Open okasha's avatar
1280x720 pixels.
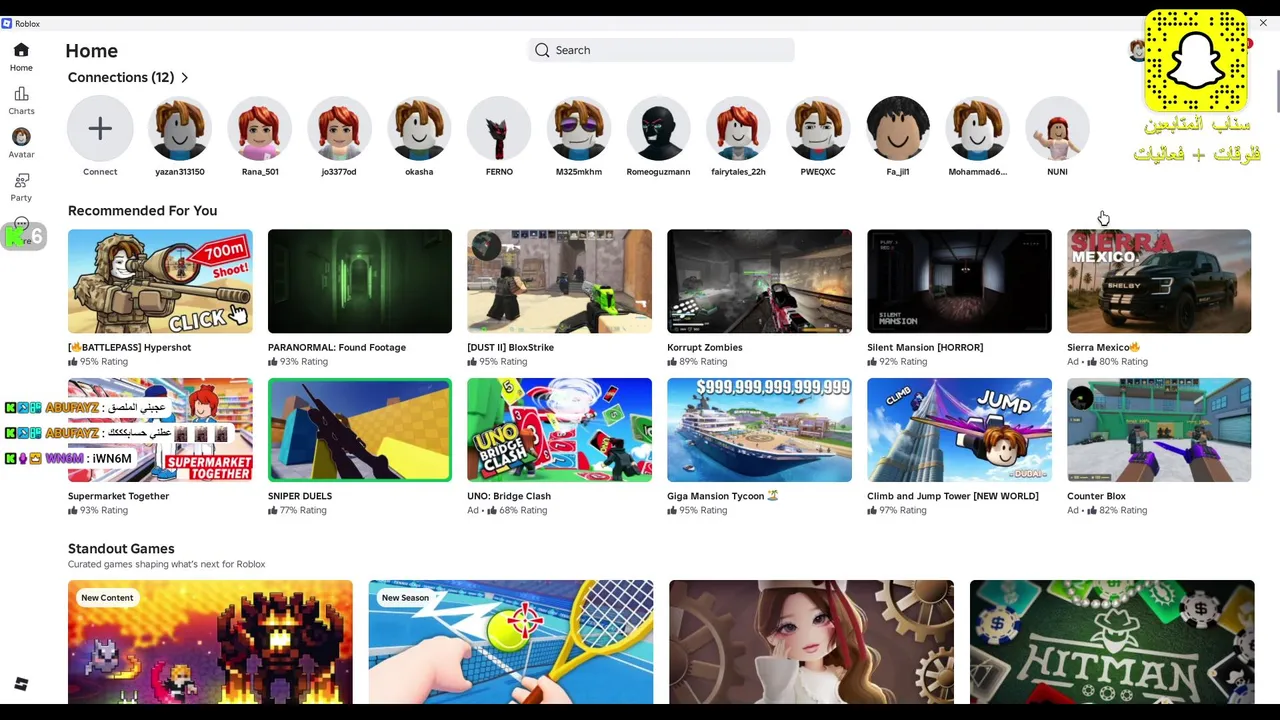click(x=419, y=128)
